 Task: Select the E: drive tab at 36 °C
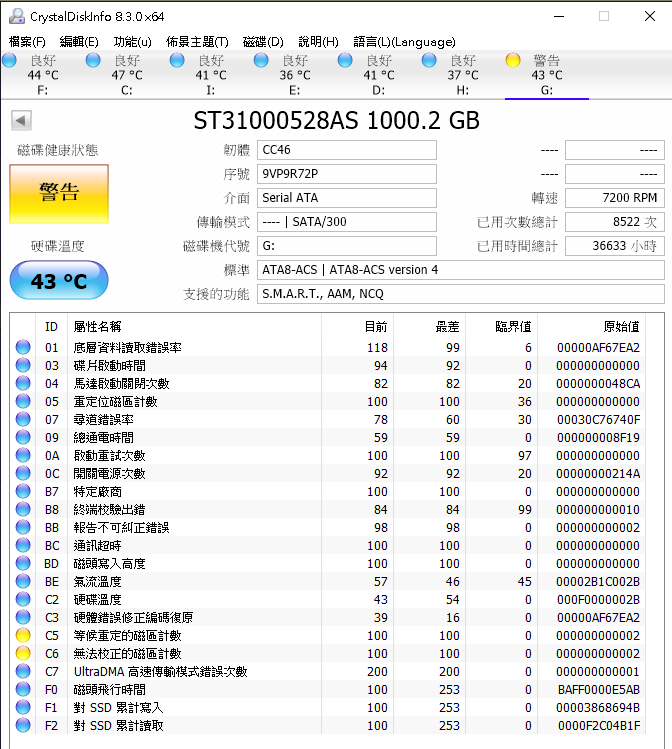point(295,75)
